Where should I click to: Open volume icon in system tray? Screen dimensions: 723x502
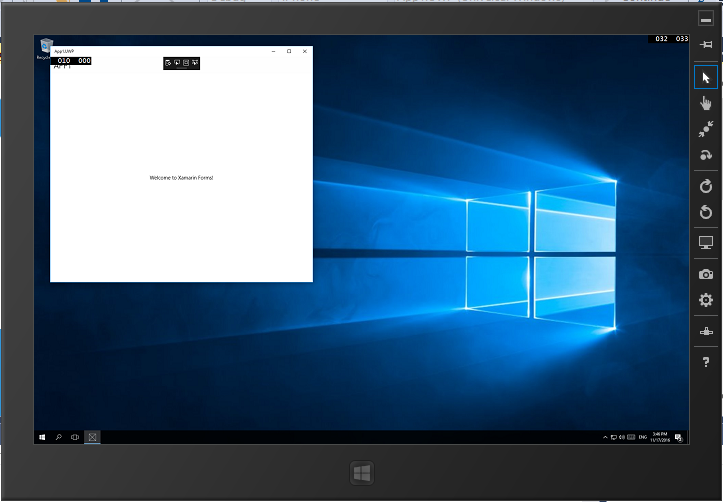pyautogui.click(x=622, y=437)
